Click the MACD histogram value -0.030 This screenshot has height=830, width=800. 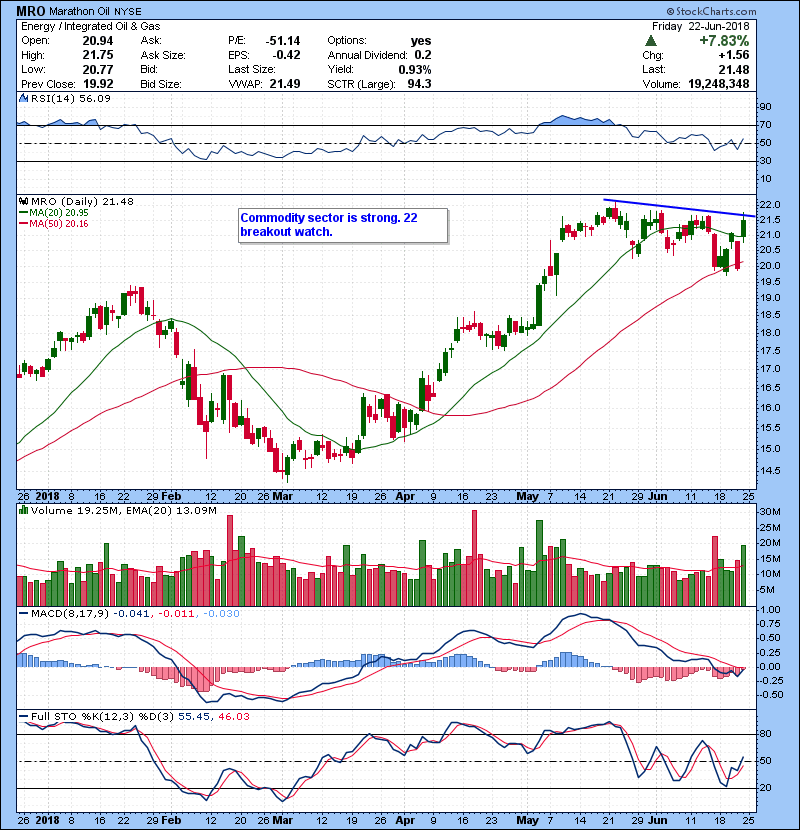click(x=221, y=614)
